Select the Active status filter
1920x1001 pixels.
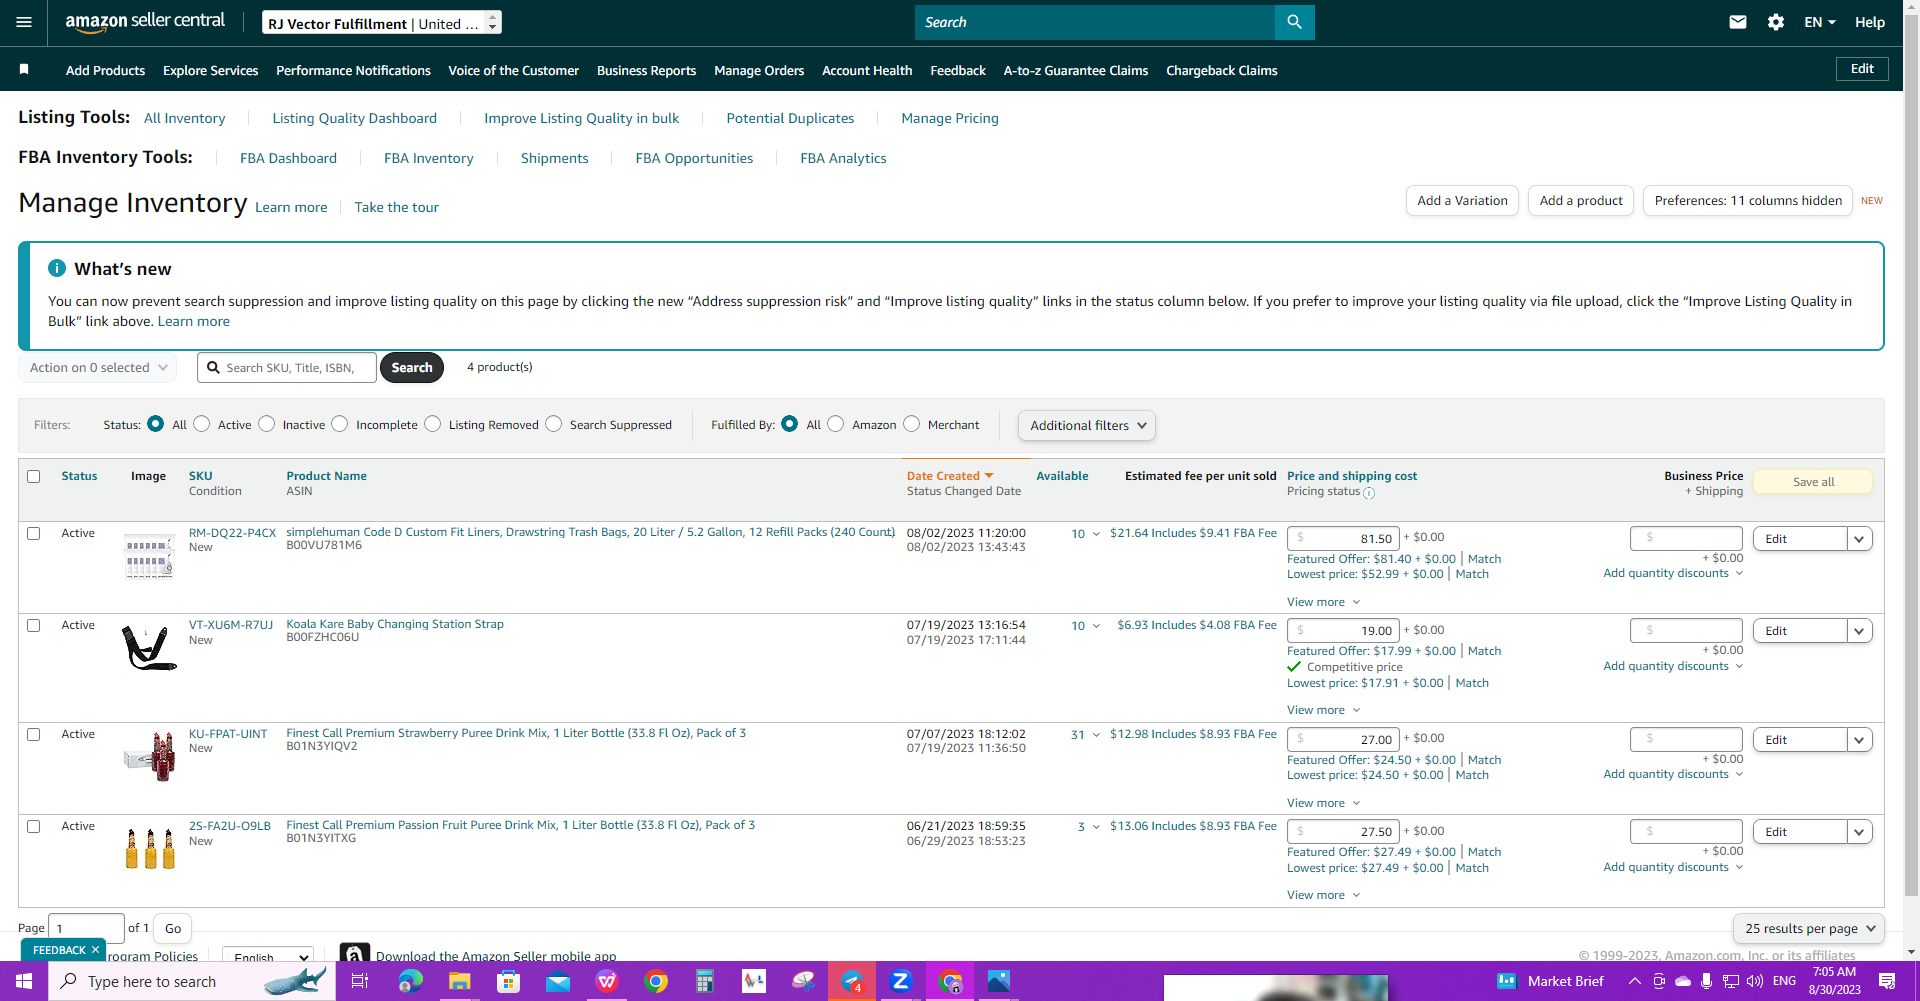click(202, 424)
